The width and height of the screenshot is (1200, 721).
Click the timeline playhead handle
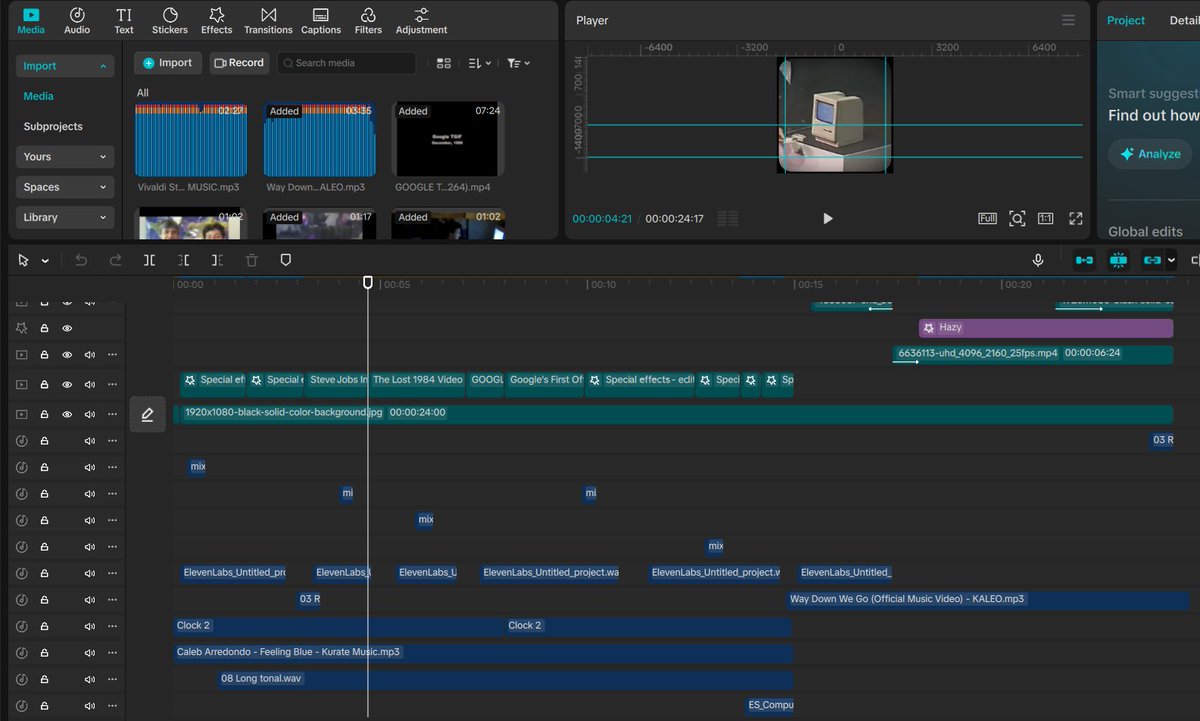(368, 283)
